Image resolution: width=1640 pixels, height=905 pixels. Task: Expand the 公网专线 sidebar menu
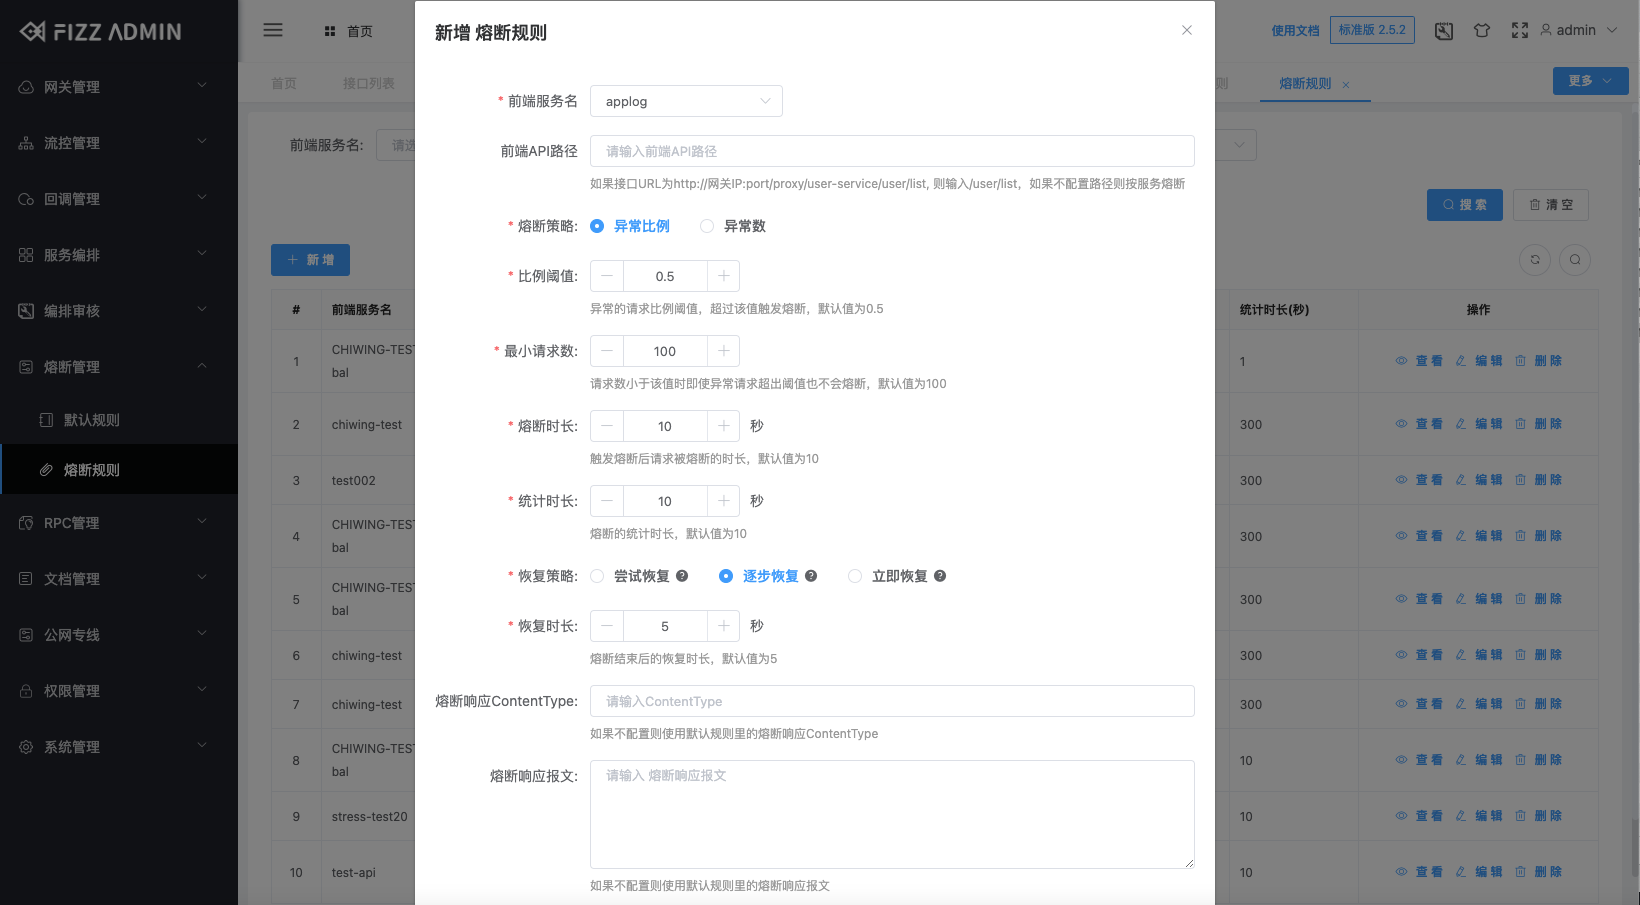(x=119, y=635)
